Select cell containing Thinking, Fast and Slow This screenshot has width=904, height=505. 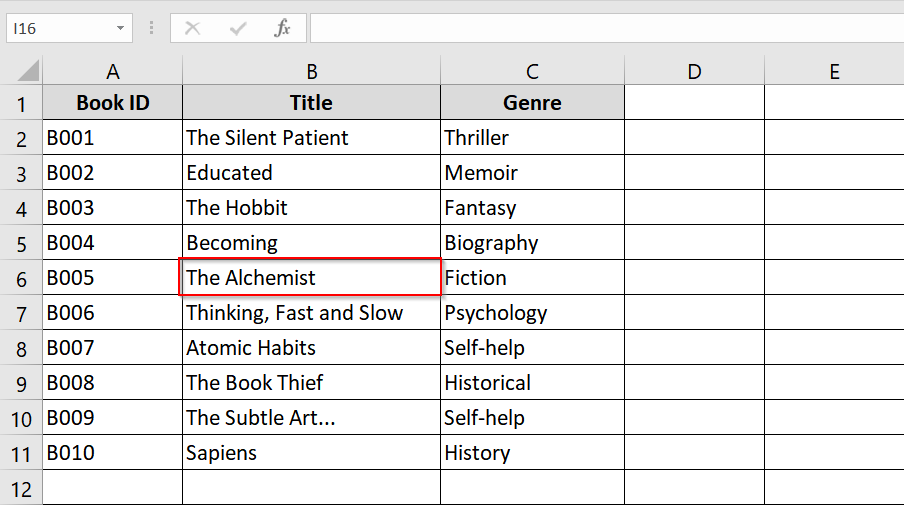click(x=311, y=313)
